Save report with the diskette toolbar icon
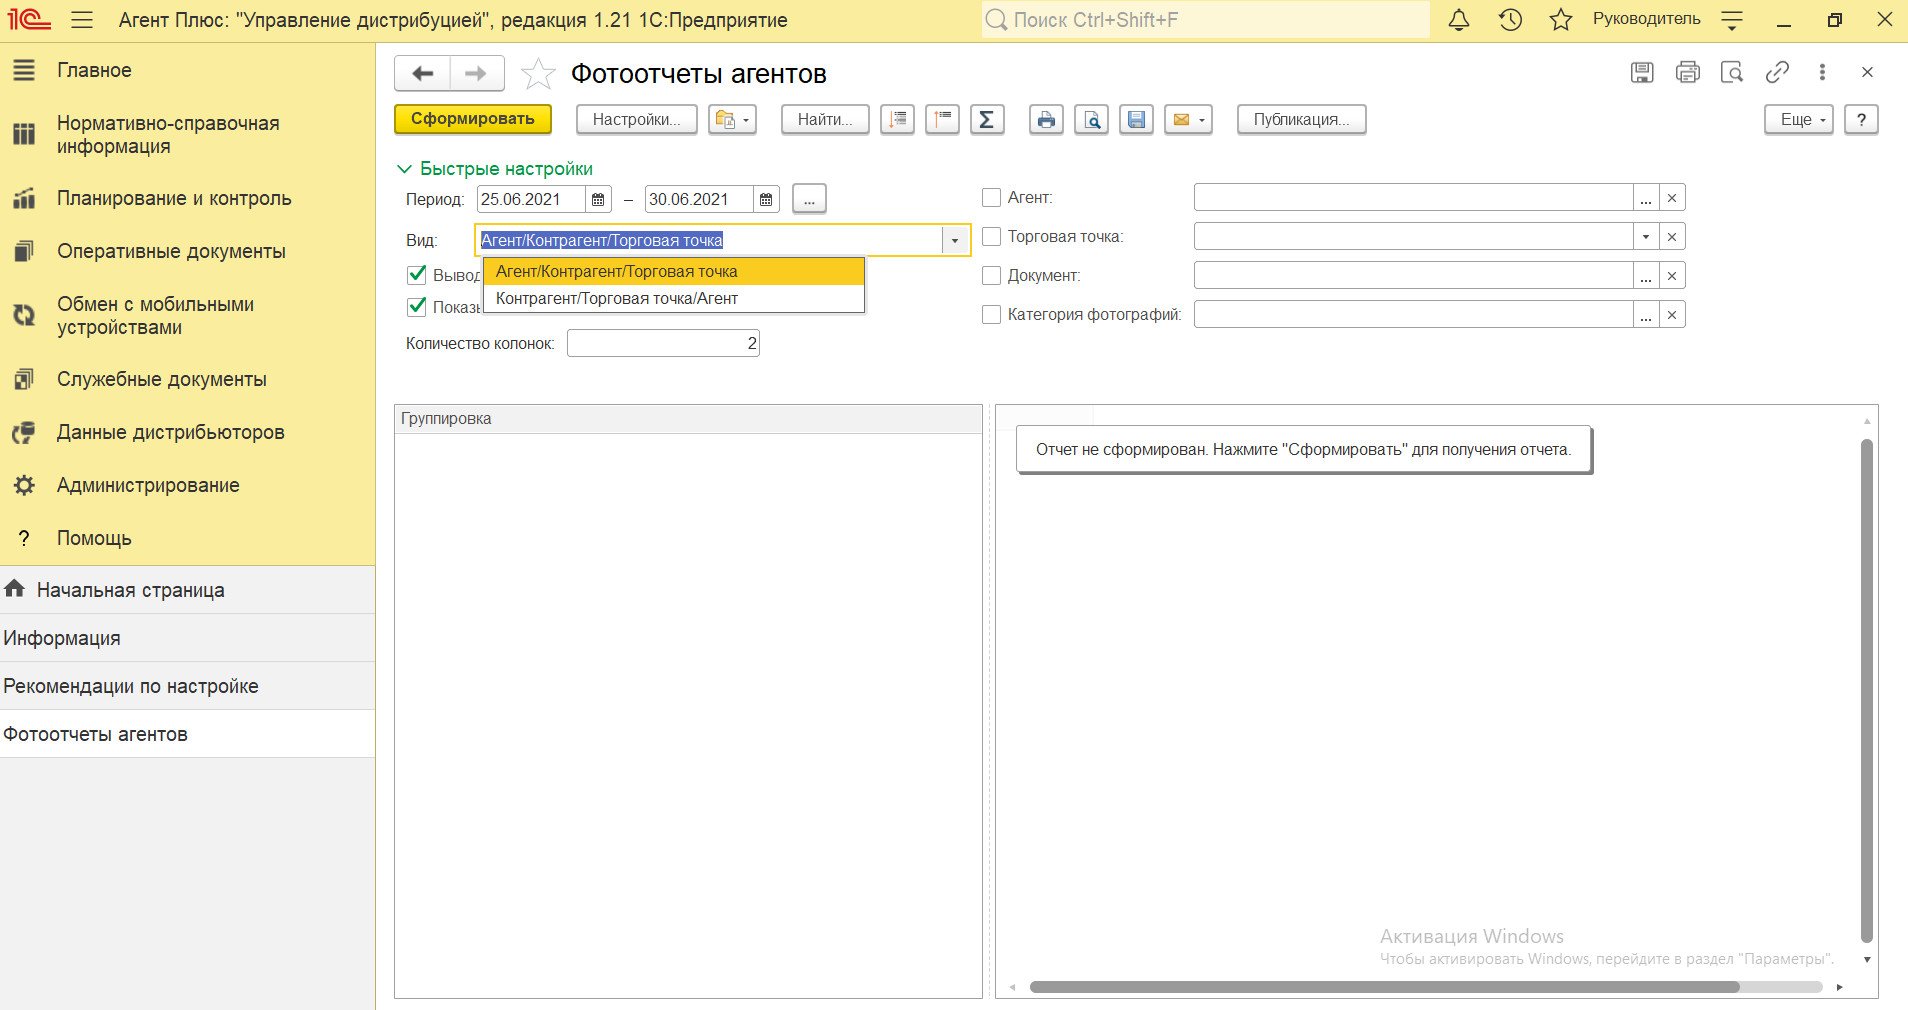Image resolution: width=1908 pixels, height=1010 pixels. [1136, 119]
